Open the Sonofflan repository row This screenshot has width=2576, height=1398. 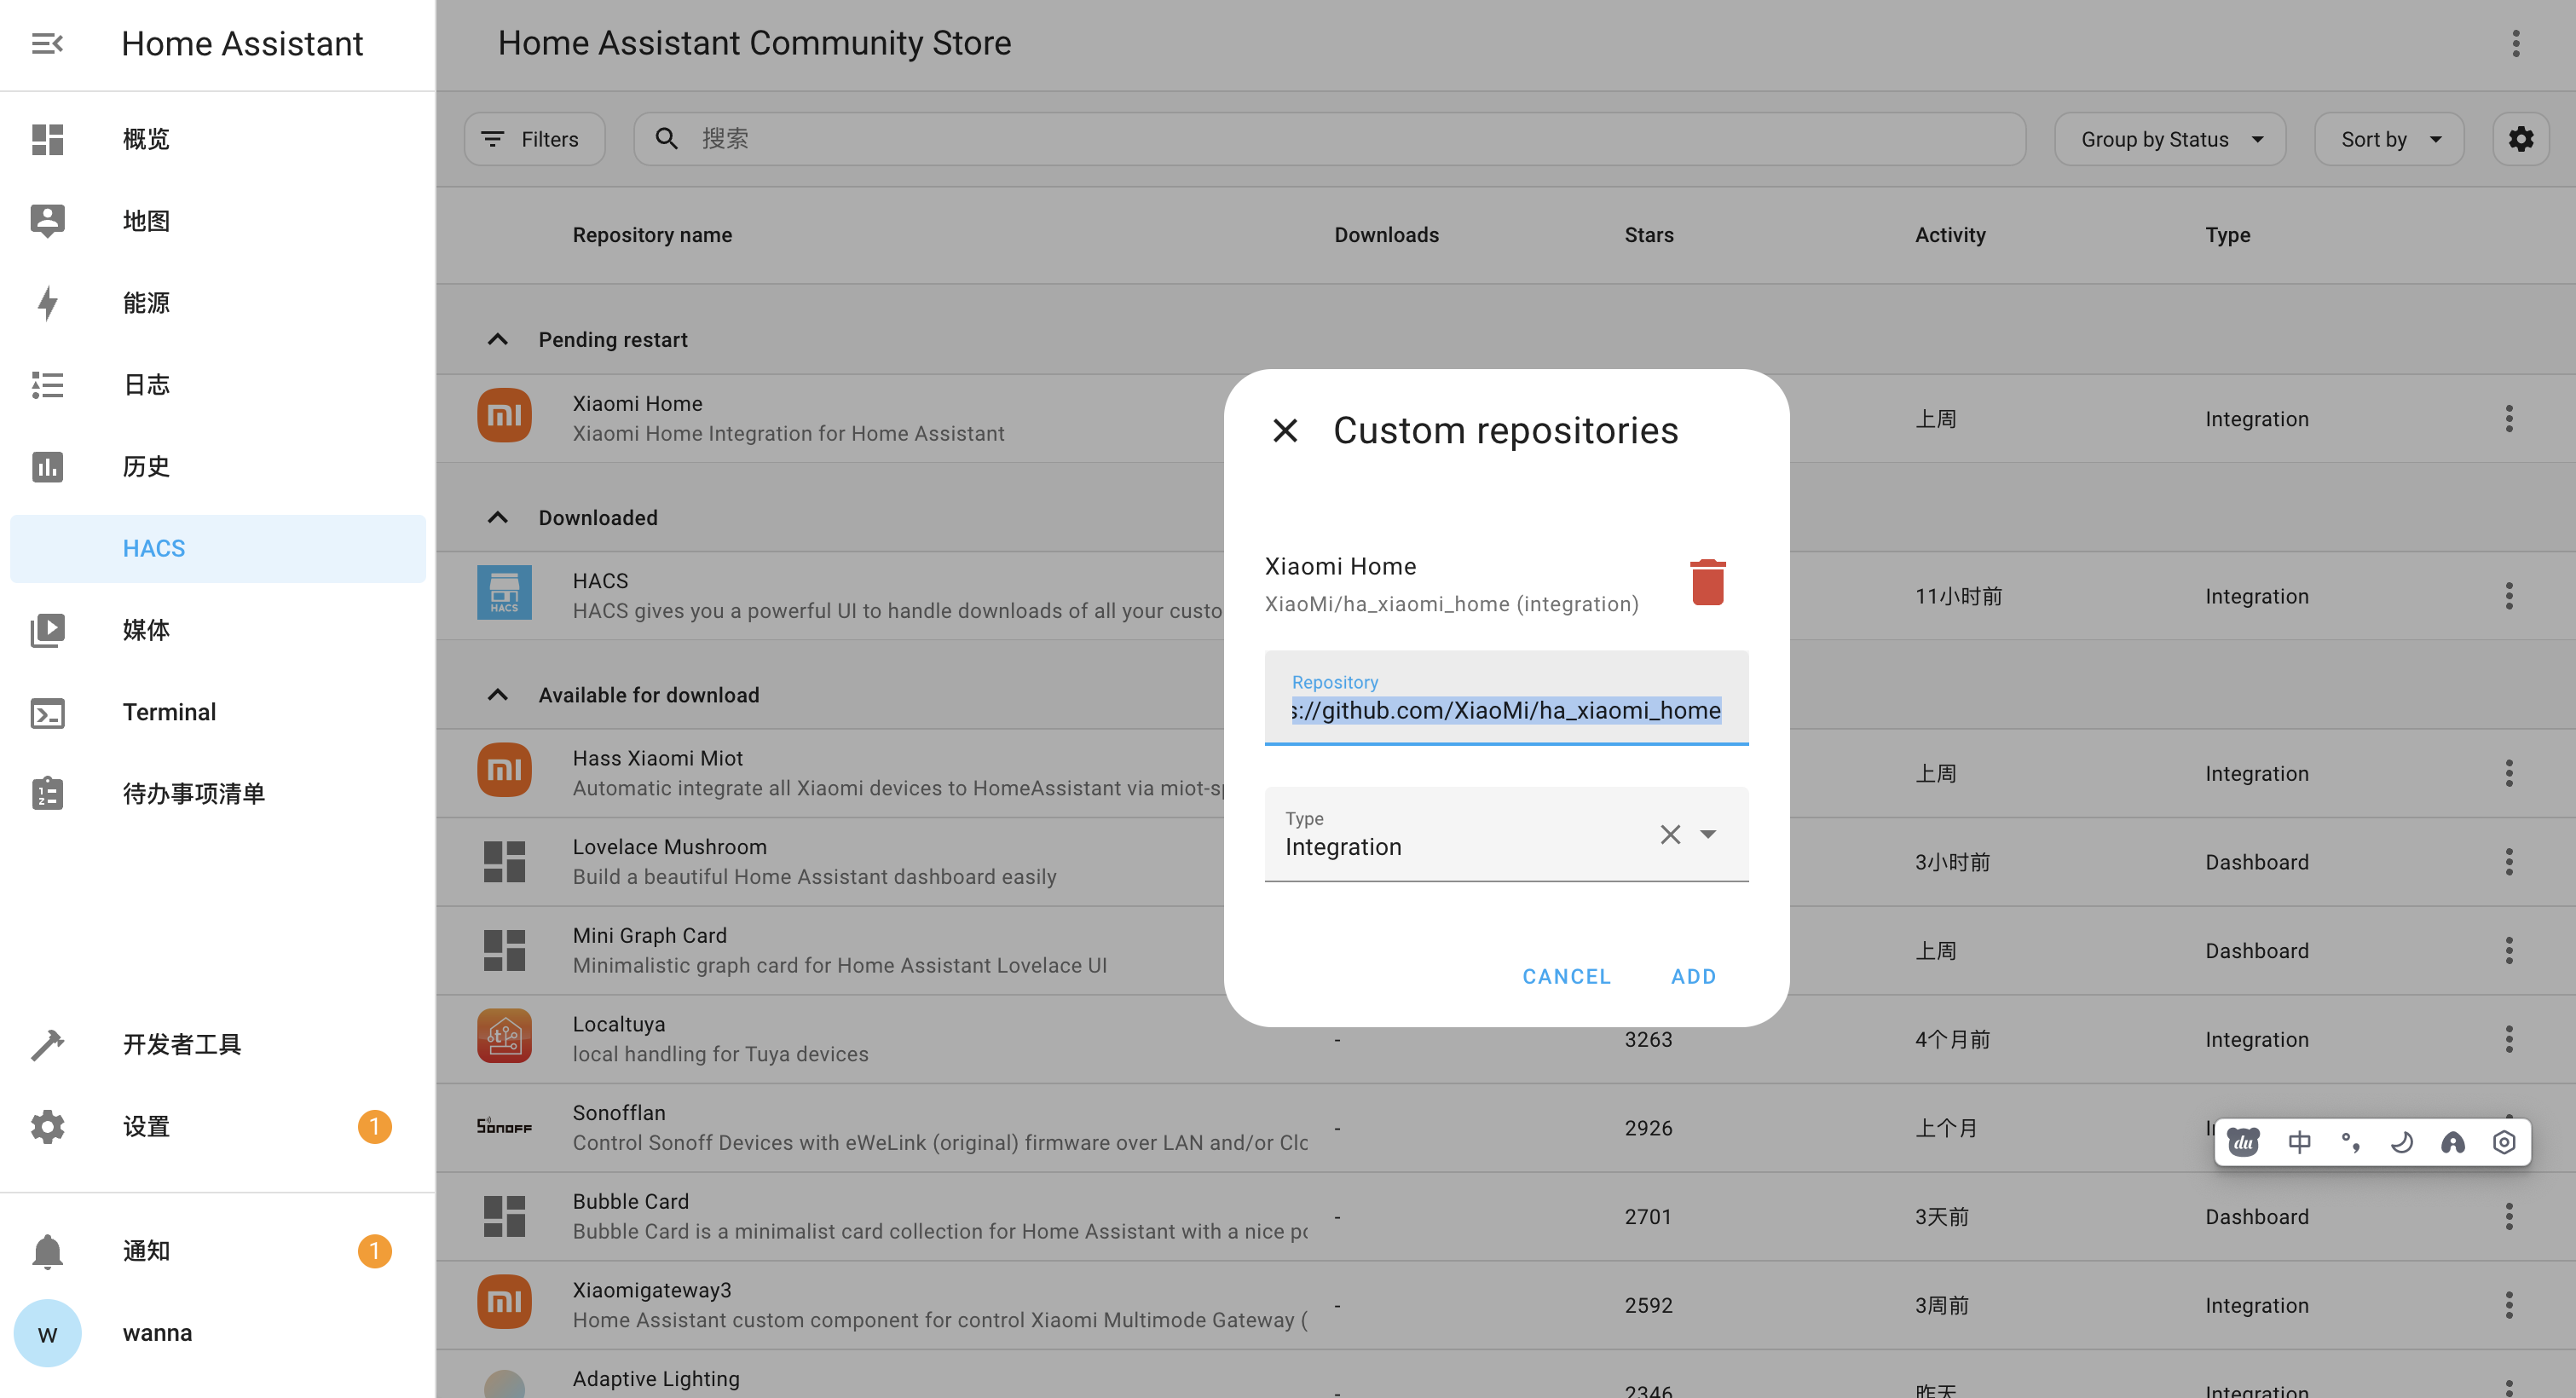coord(1506,1128)
